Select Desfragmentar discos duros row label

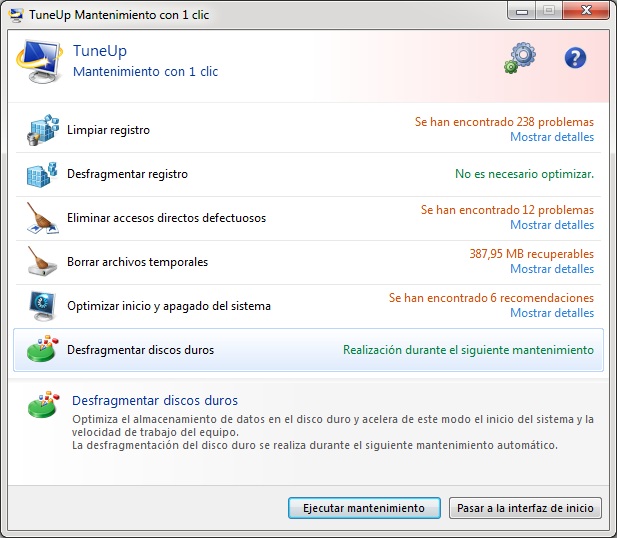coord(140,350)
